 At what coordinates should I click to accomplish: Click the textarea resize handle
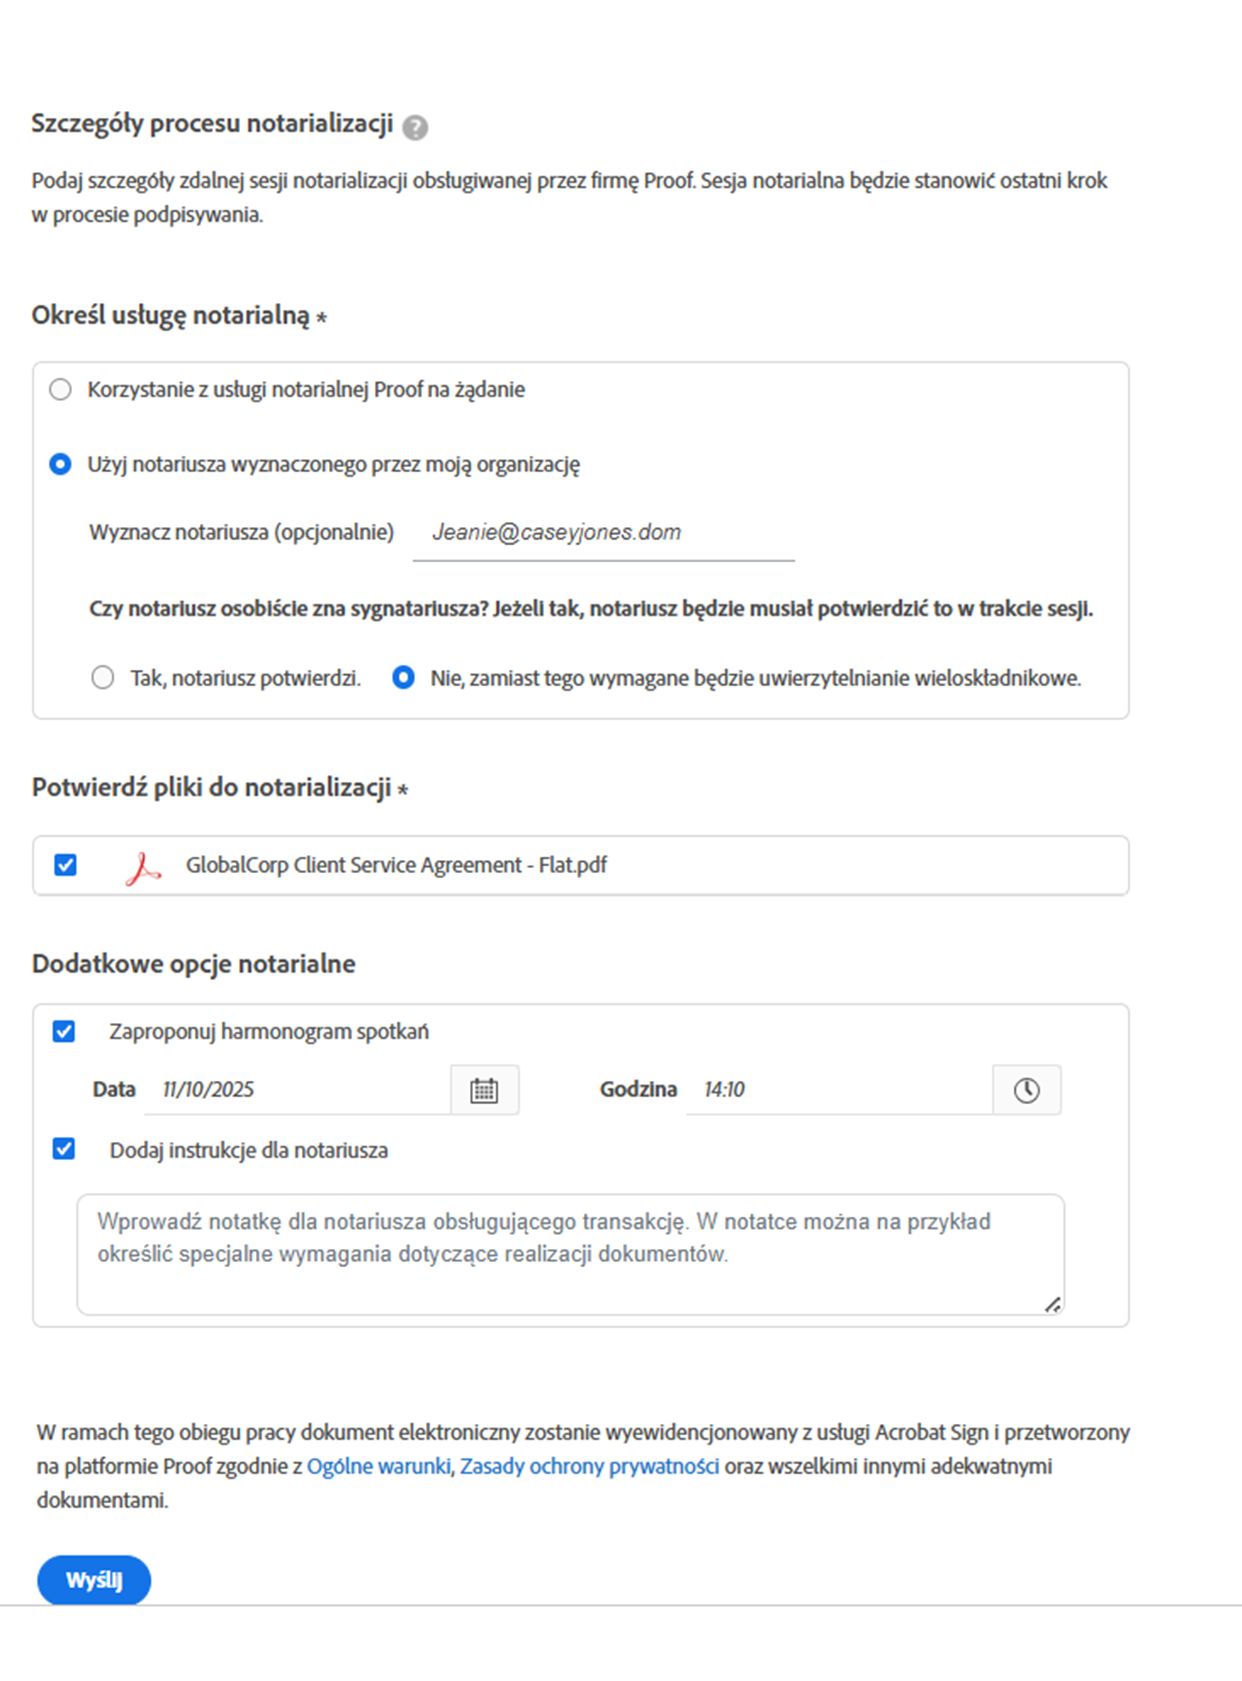pos(1052,1305)
